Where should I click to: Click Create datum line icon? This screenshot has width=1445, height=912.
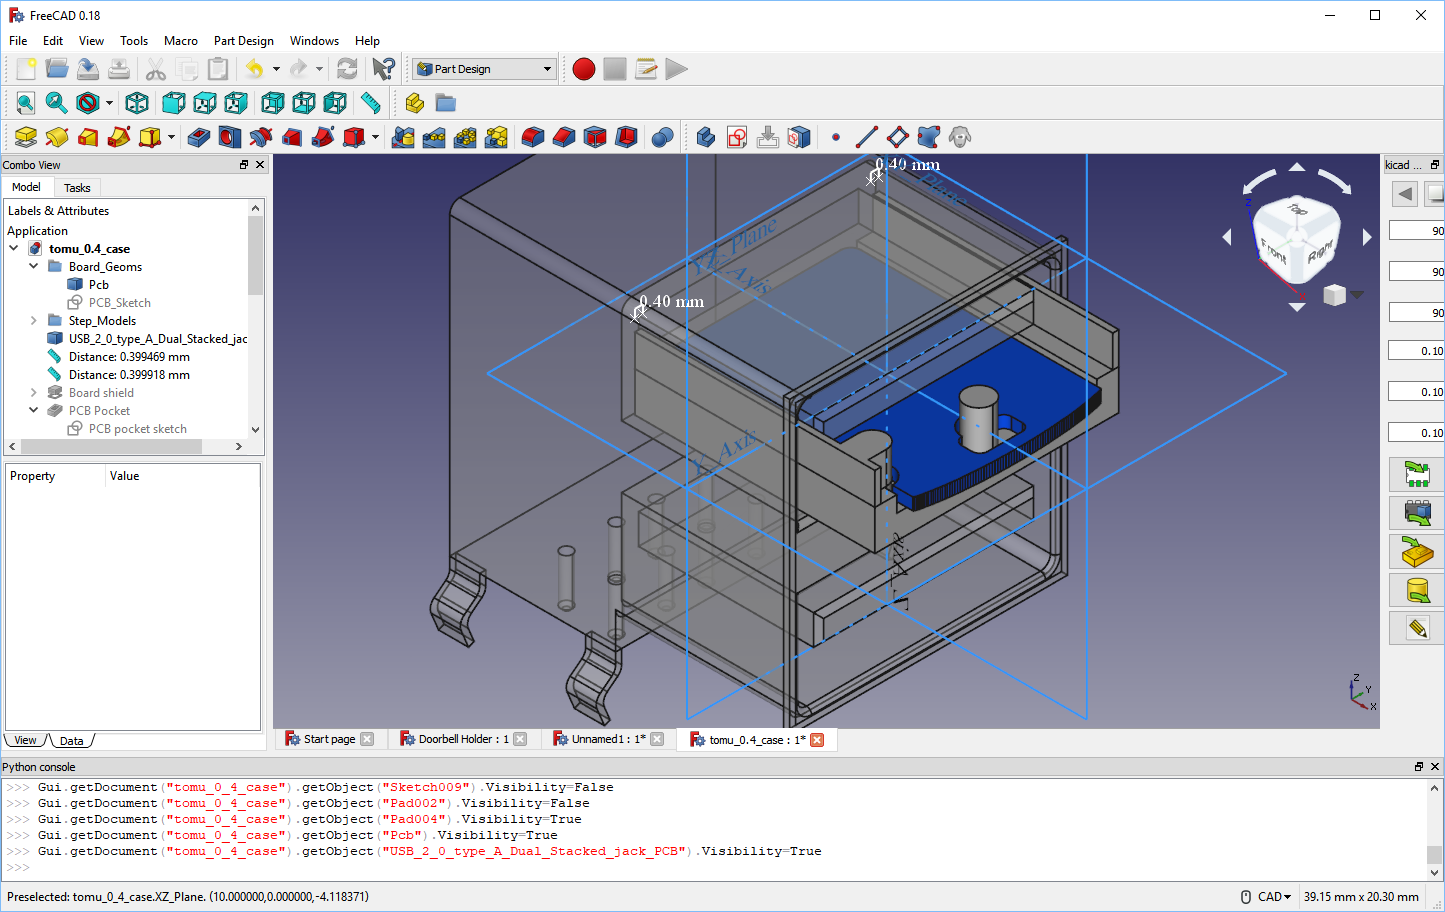tap(867, 137)
